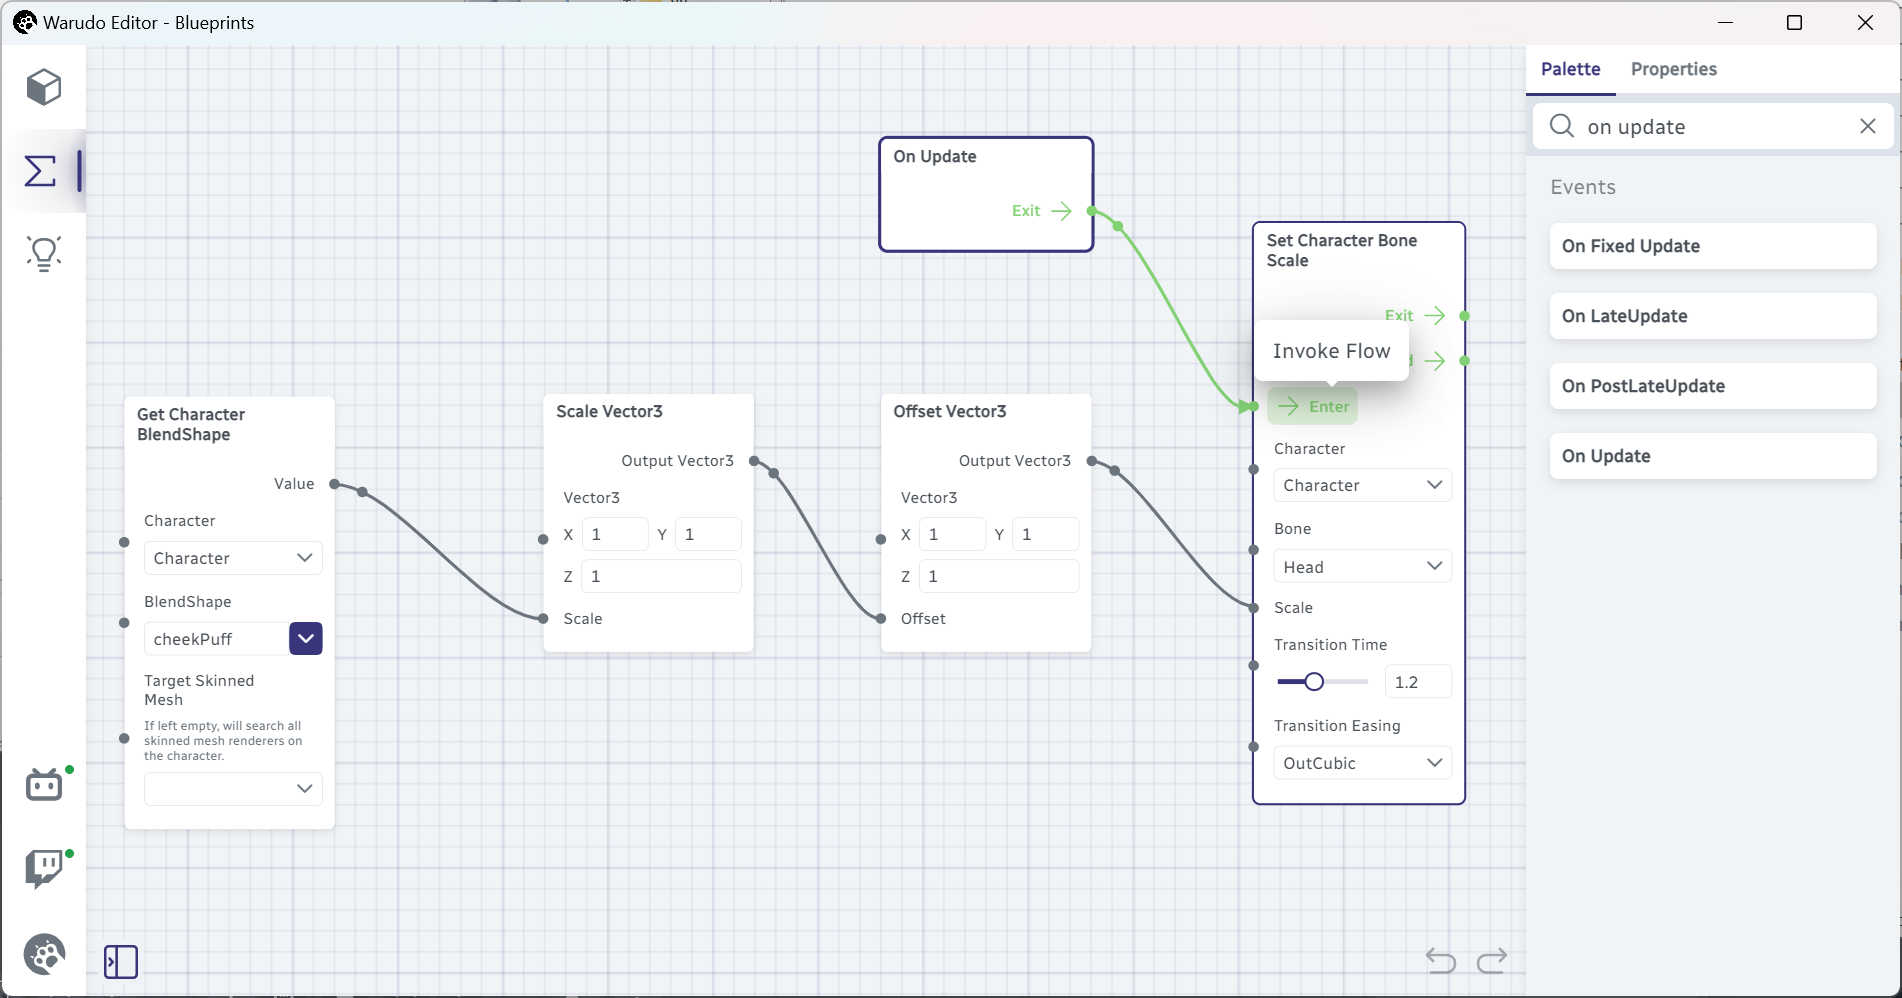
Task: Click Y field in Offset Vector3
Action: point(1046,535)
